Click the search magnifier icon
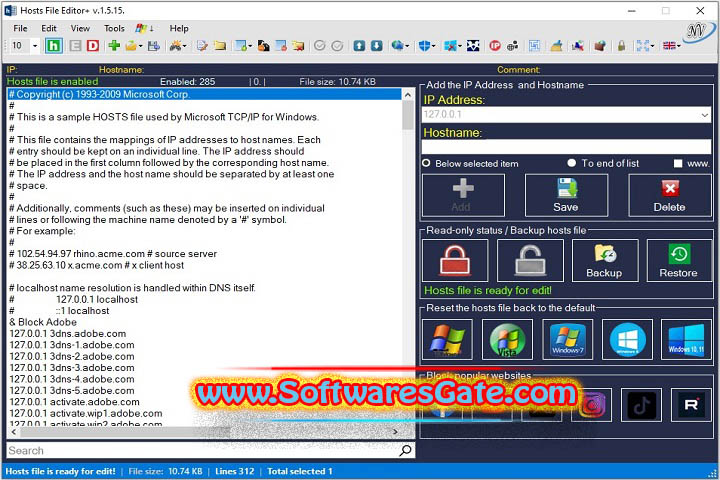The height and width of the screenshot is (480, 720). [405, 450]
